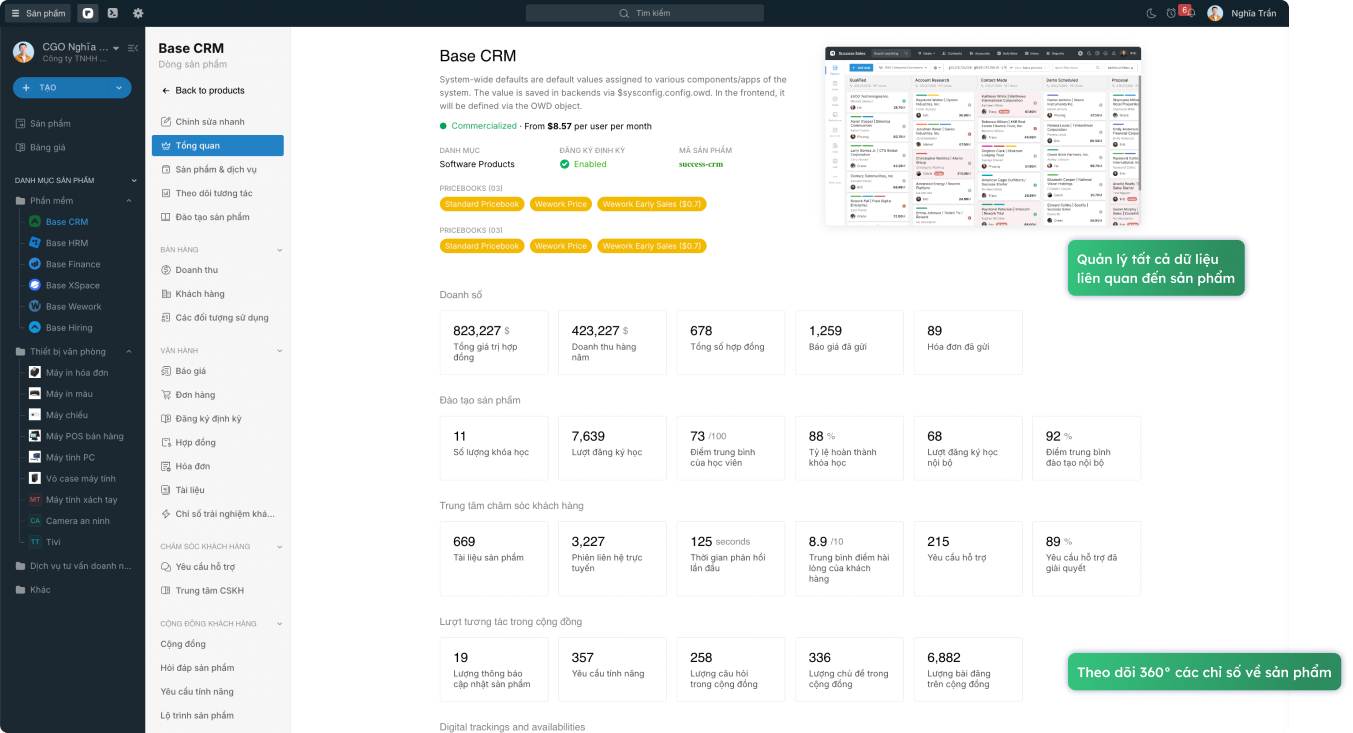Click the 6,882 Lượng bài đăng card
Screen dimensions: 1353x733
(968, 670)
